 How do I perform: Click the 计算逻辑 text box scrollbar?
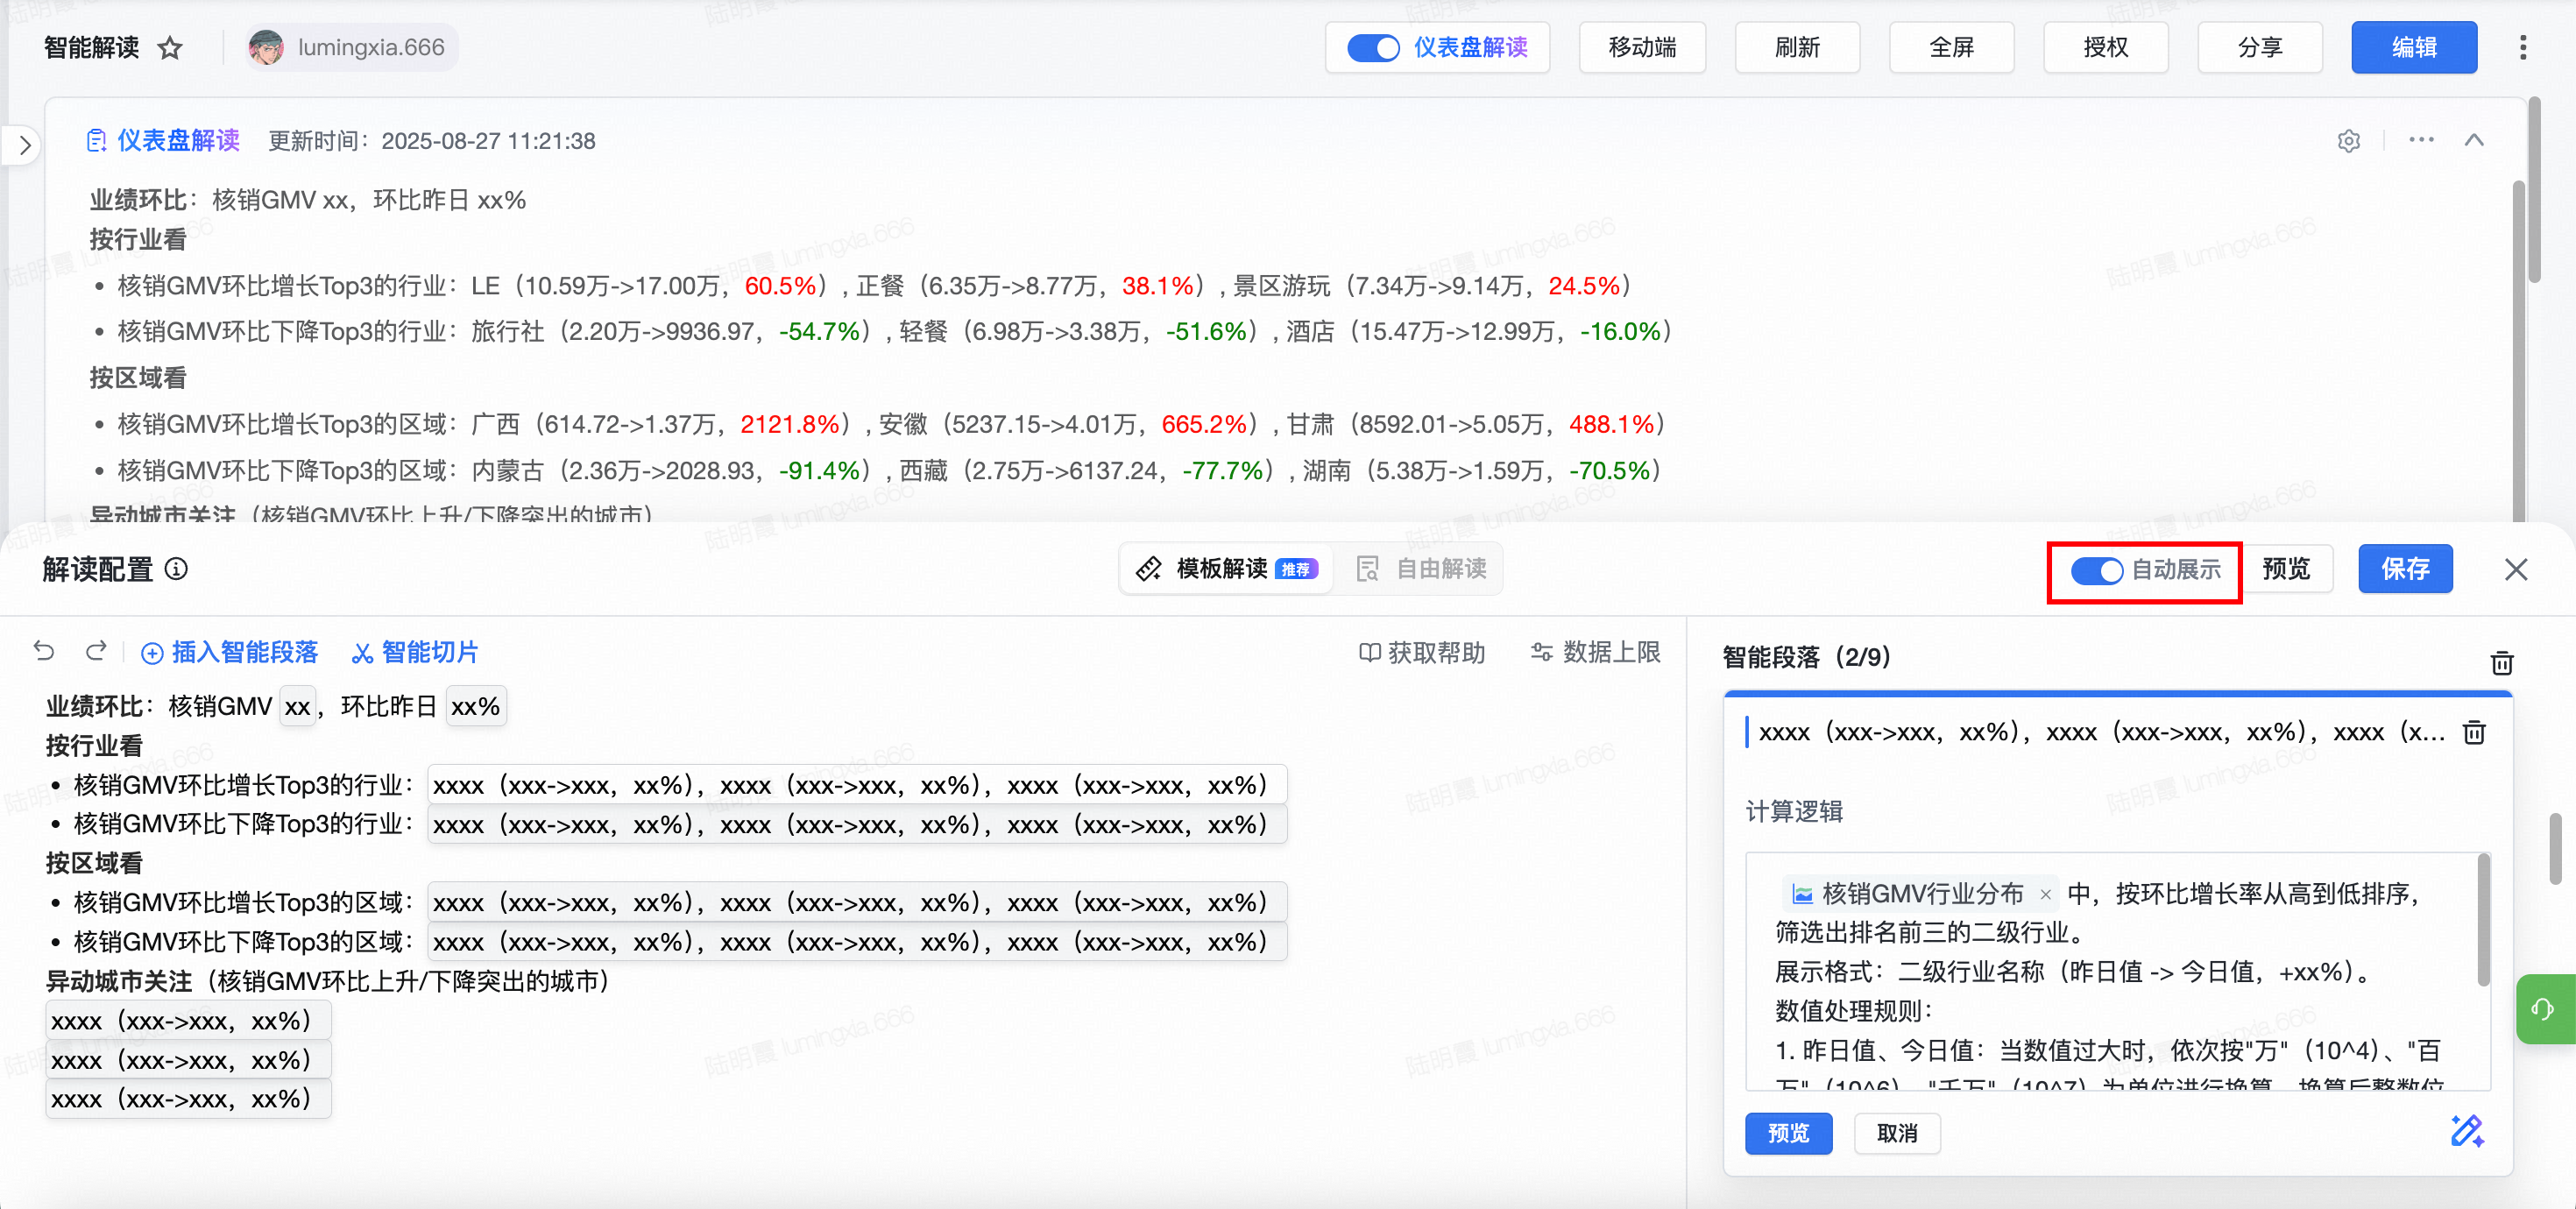2482,920
